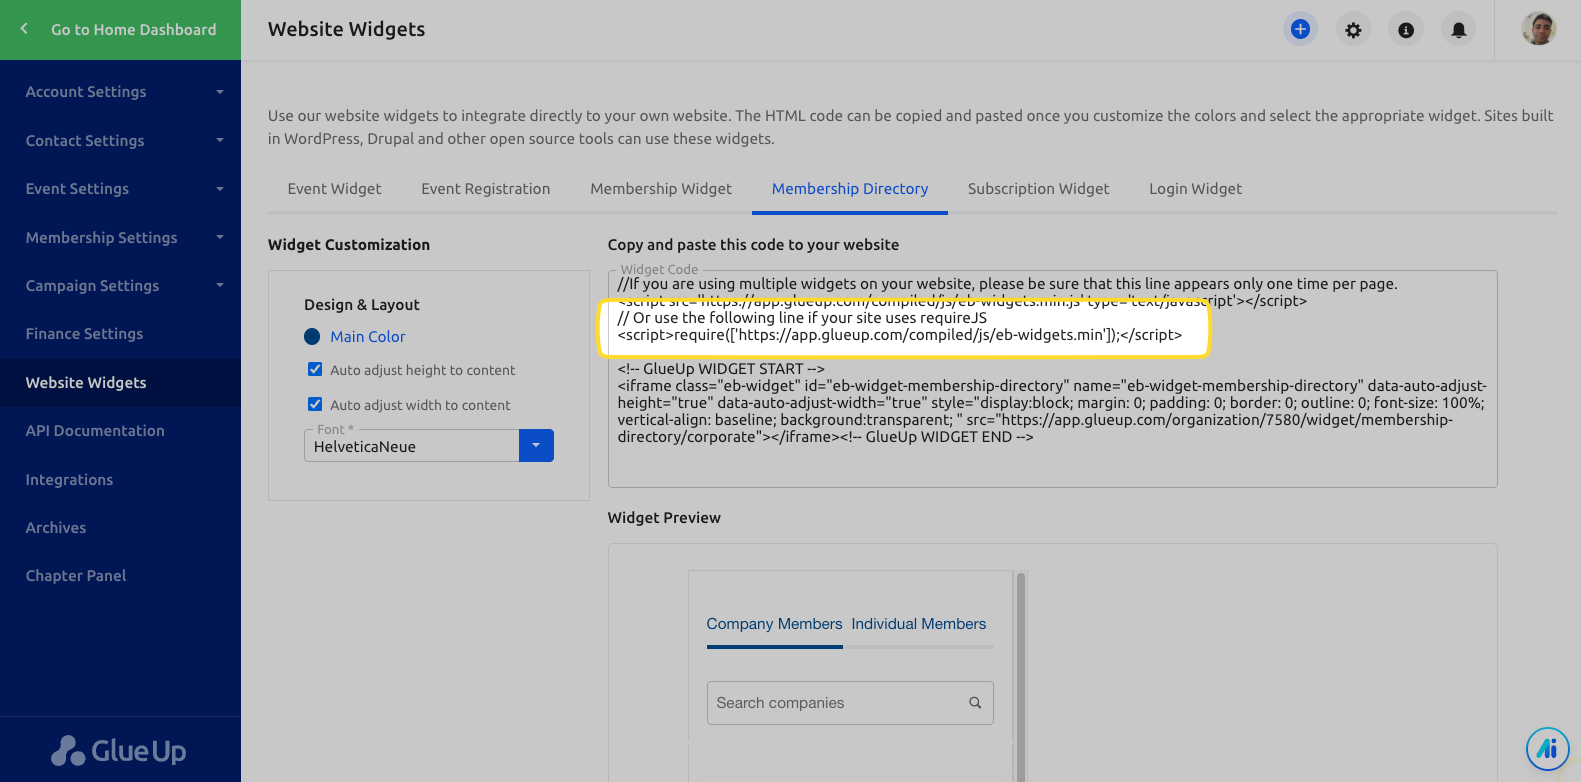Image resolution: width=1581 pixels, height=782 pixels.
Task: Open the HelveticaNeue font dropdown arrow
Action: pos(536,445)
